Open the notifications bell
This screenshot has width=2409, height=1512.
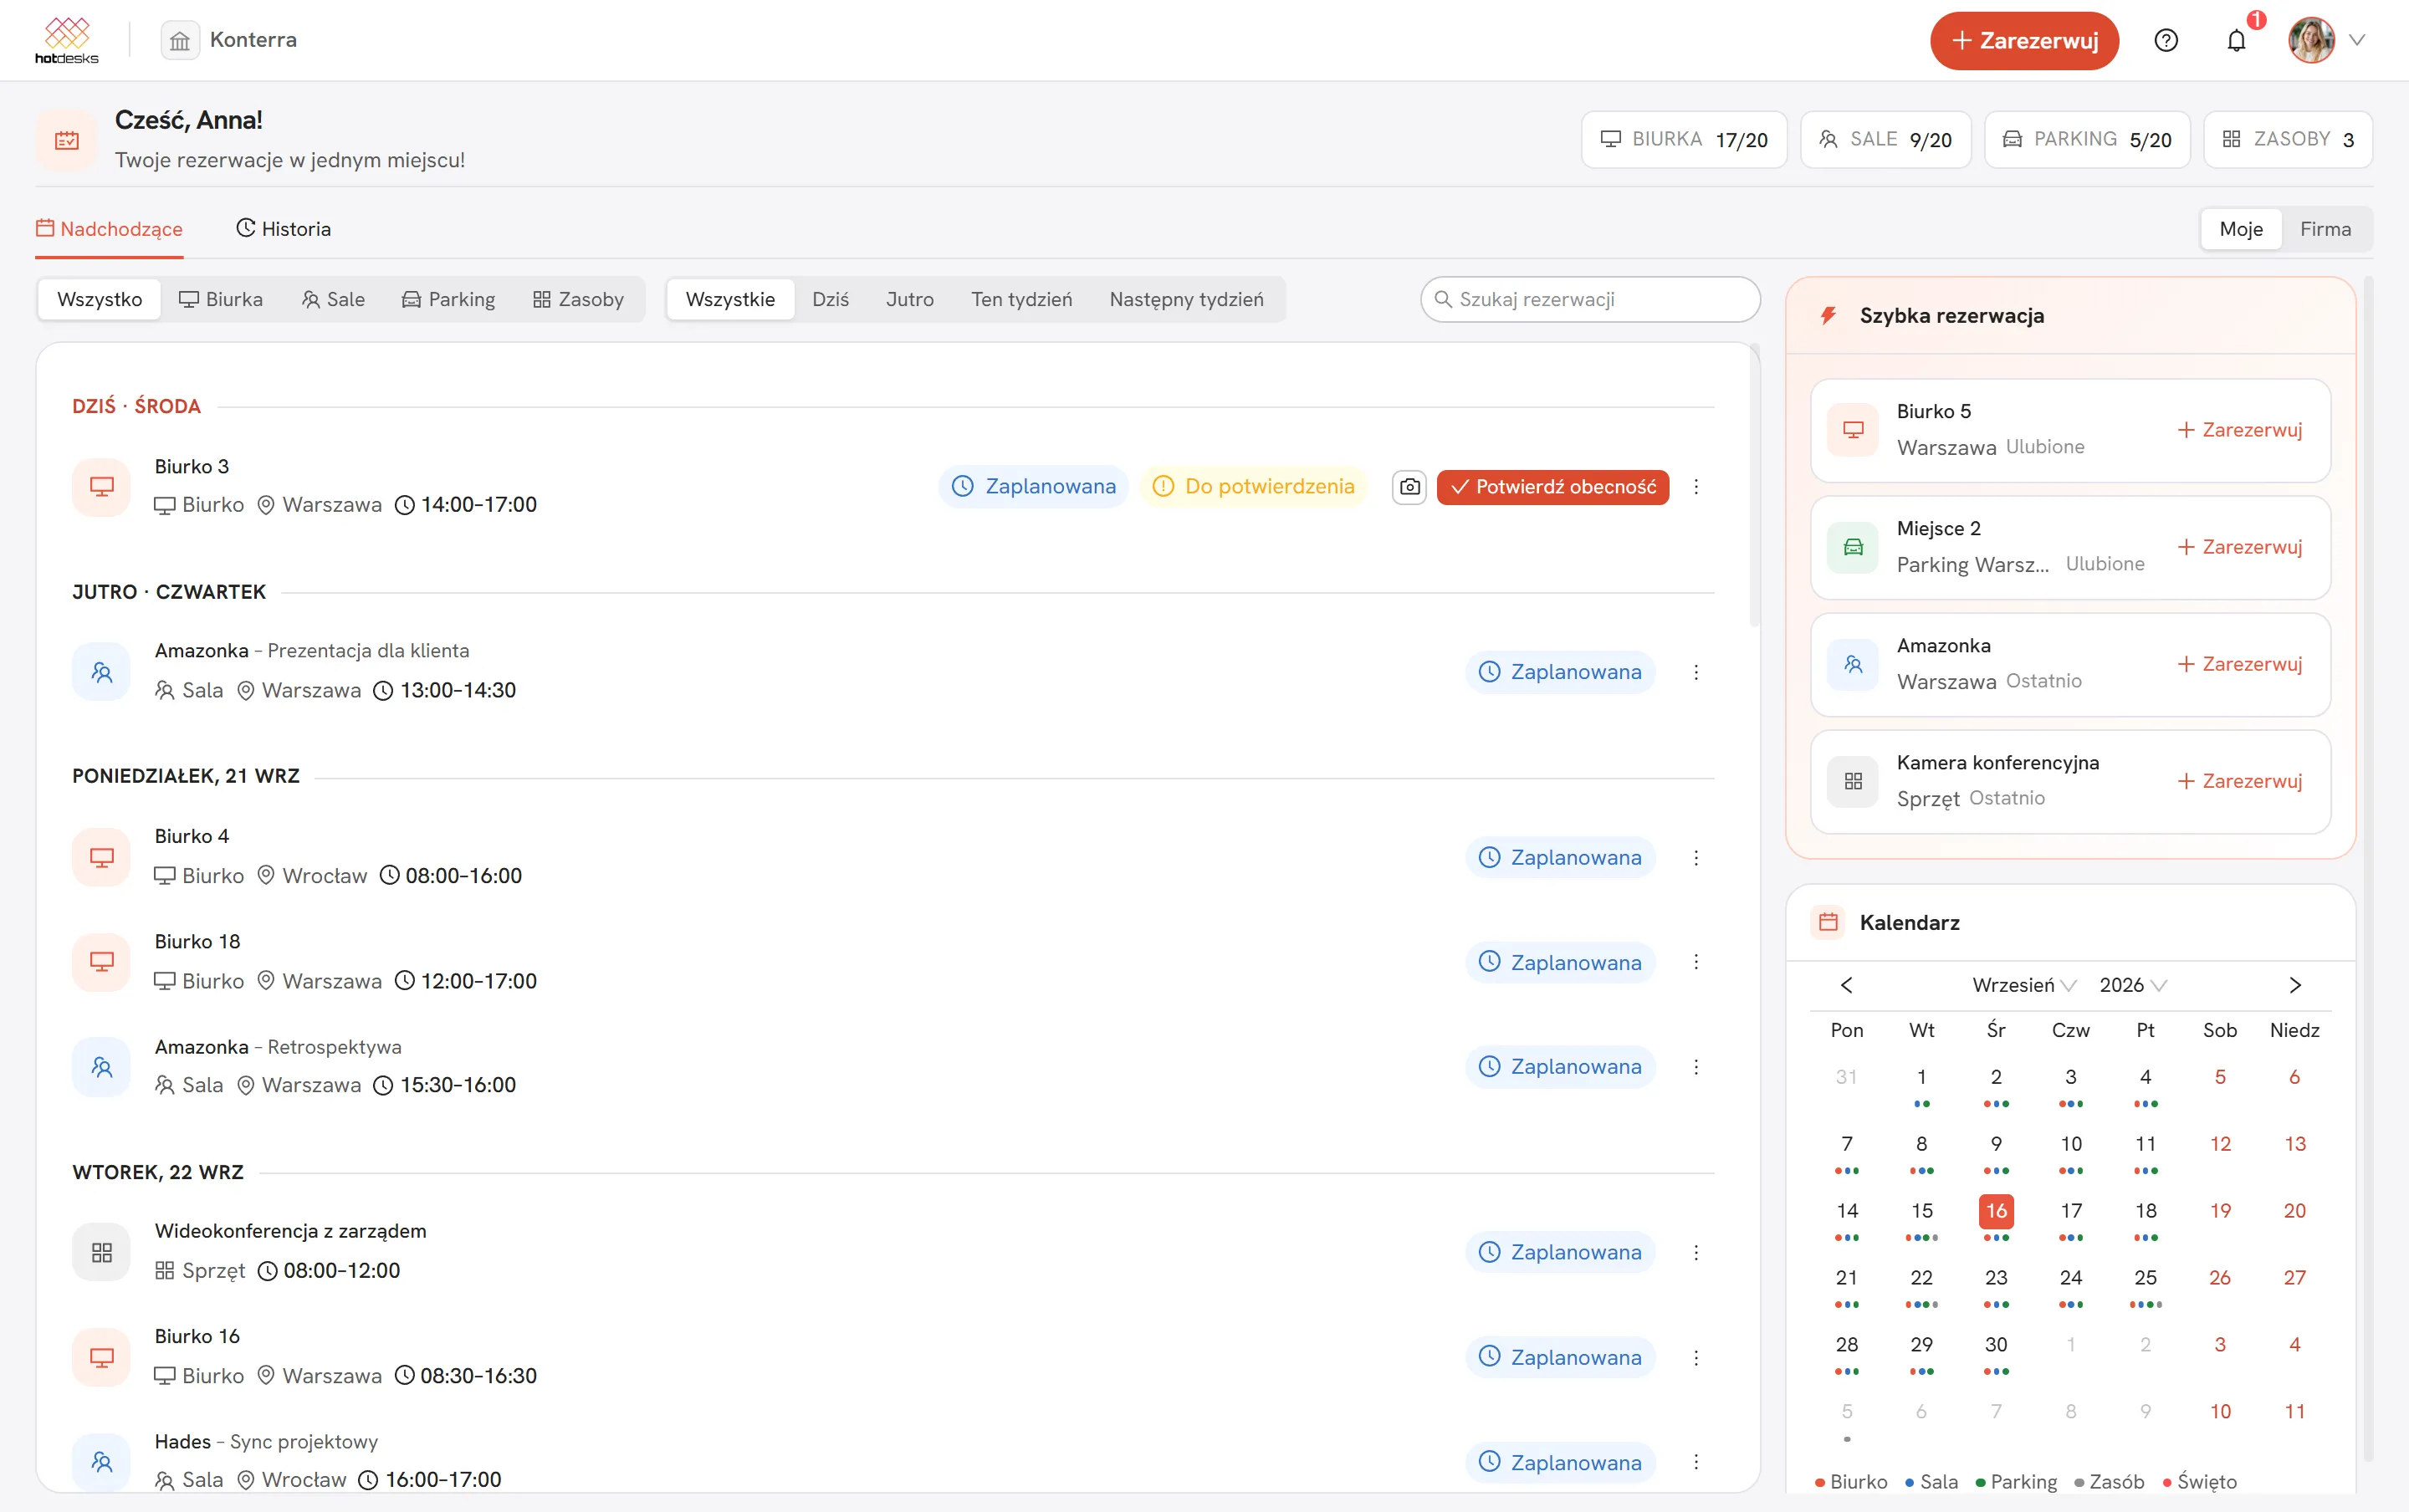(x=2237, y=40)
